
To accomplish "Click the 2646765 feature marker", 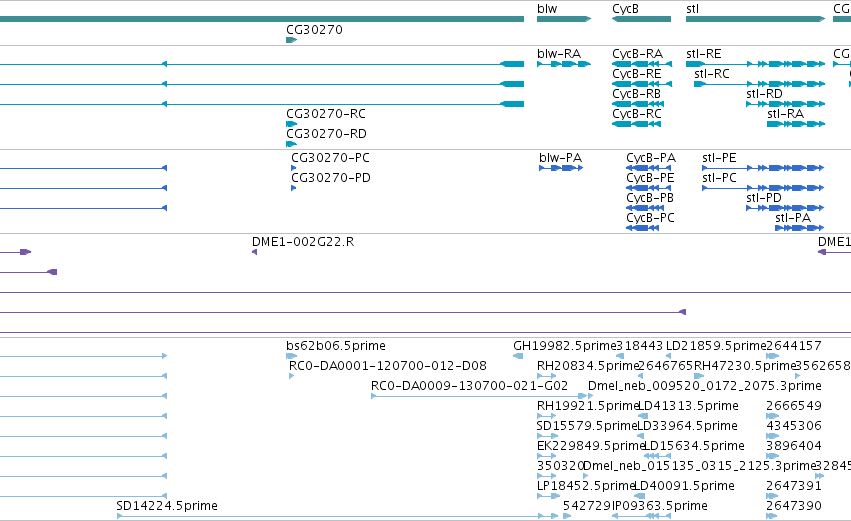I will (x=640, y=376).
